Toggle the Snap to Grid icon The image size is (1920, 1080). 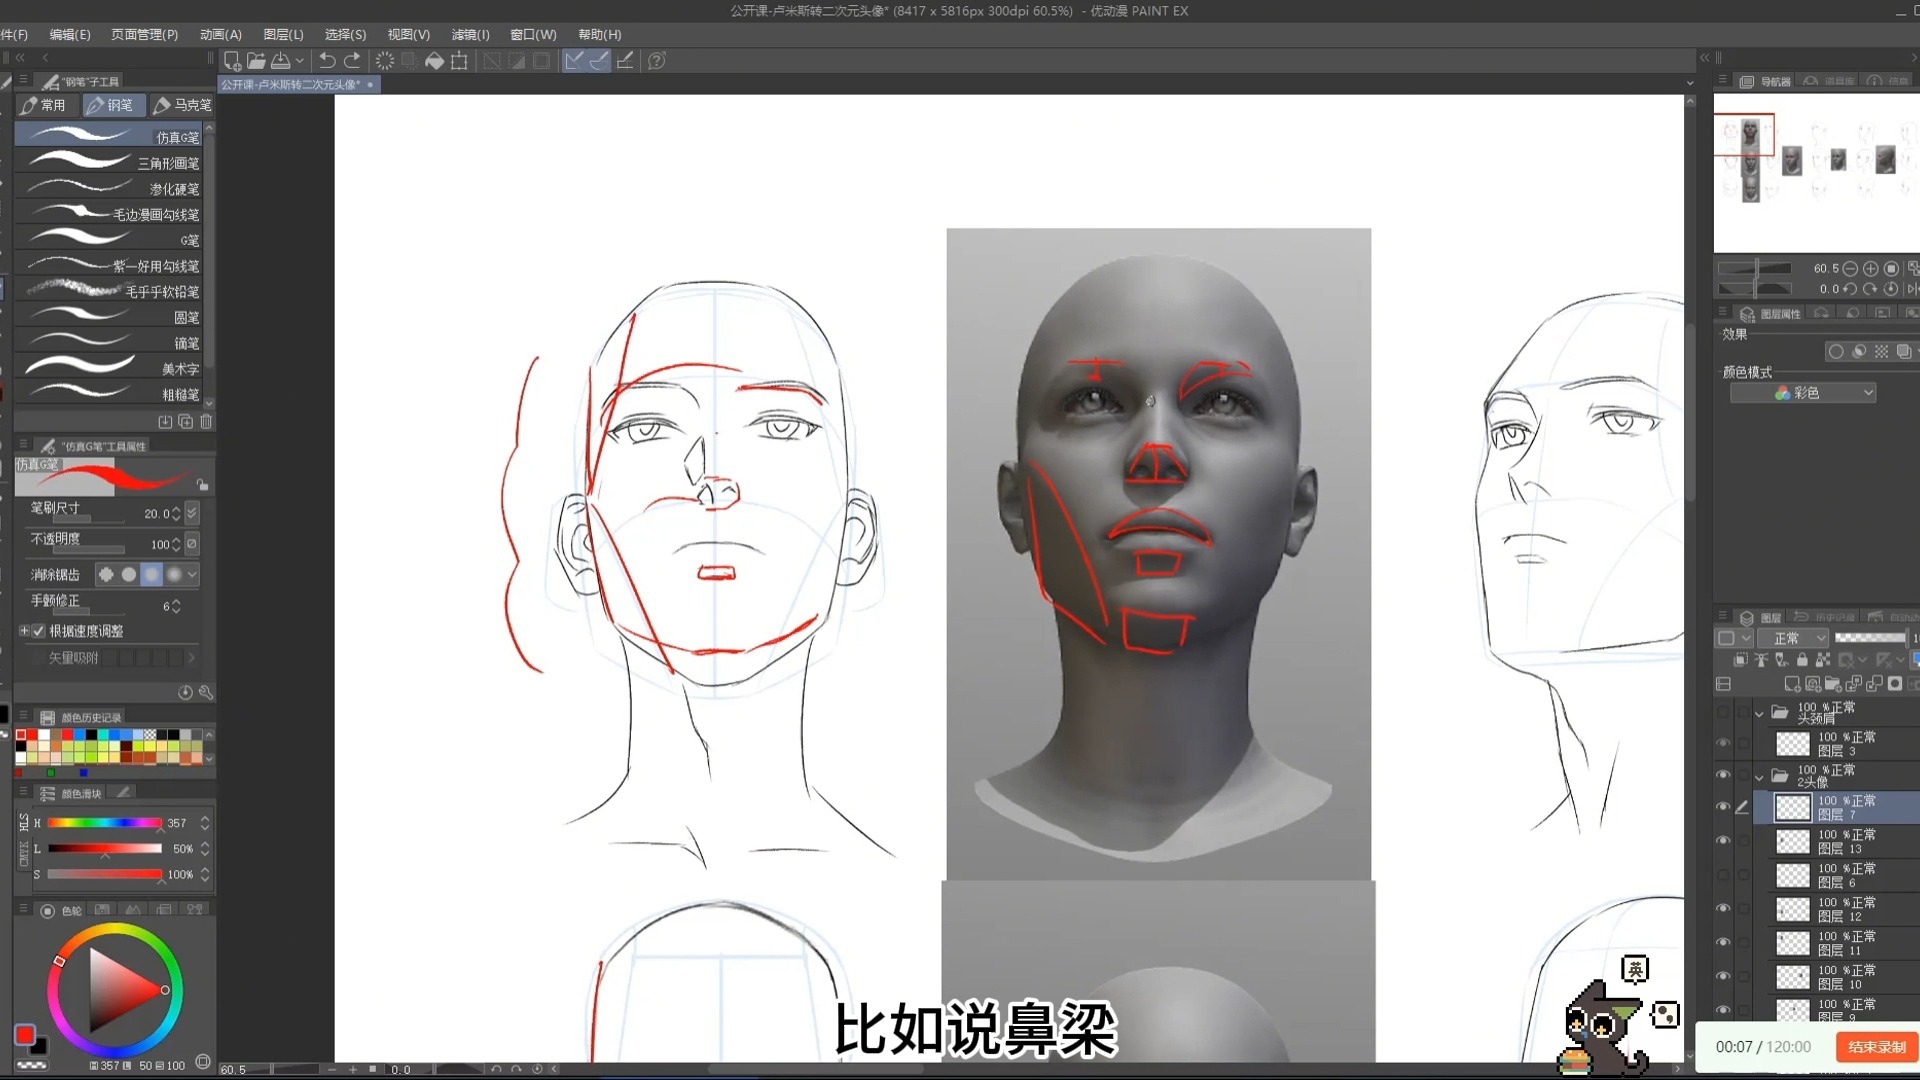point(625,61)
